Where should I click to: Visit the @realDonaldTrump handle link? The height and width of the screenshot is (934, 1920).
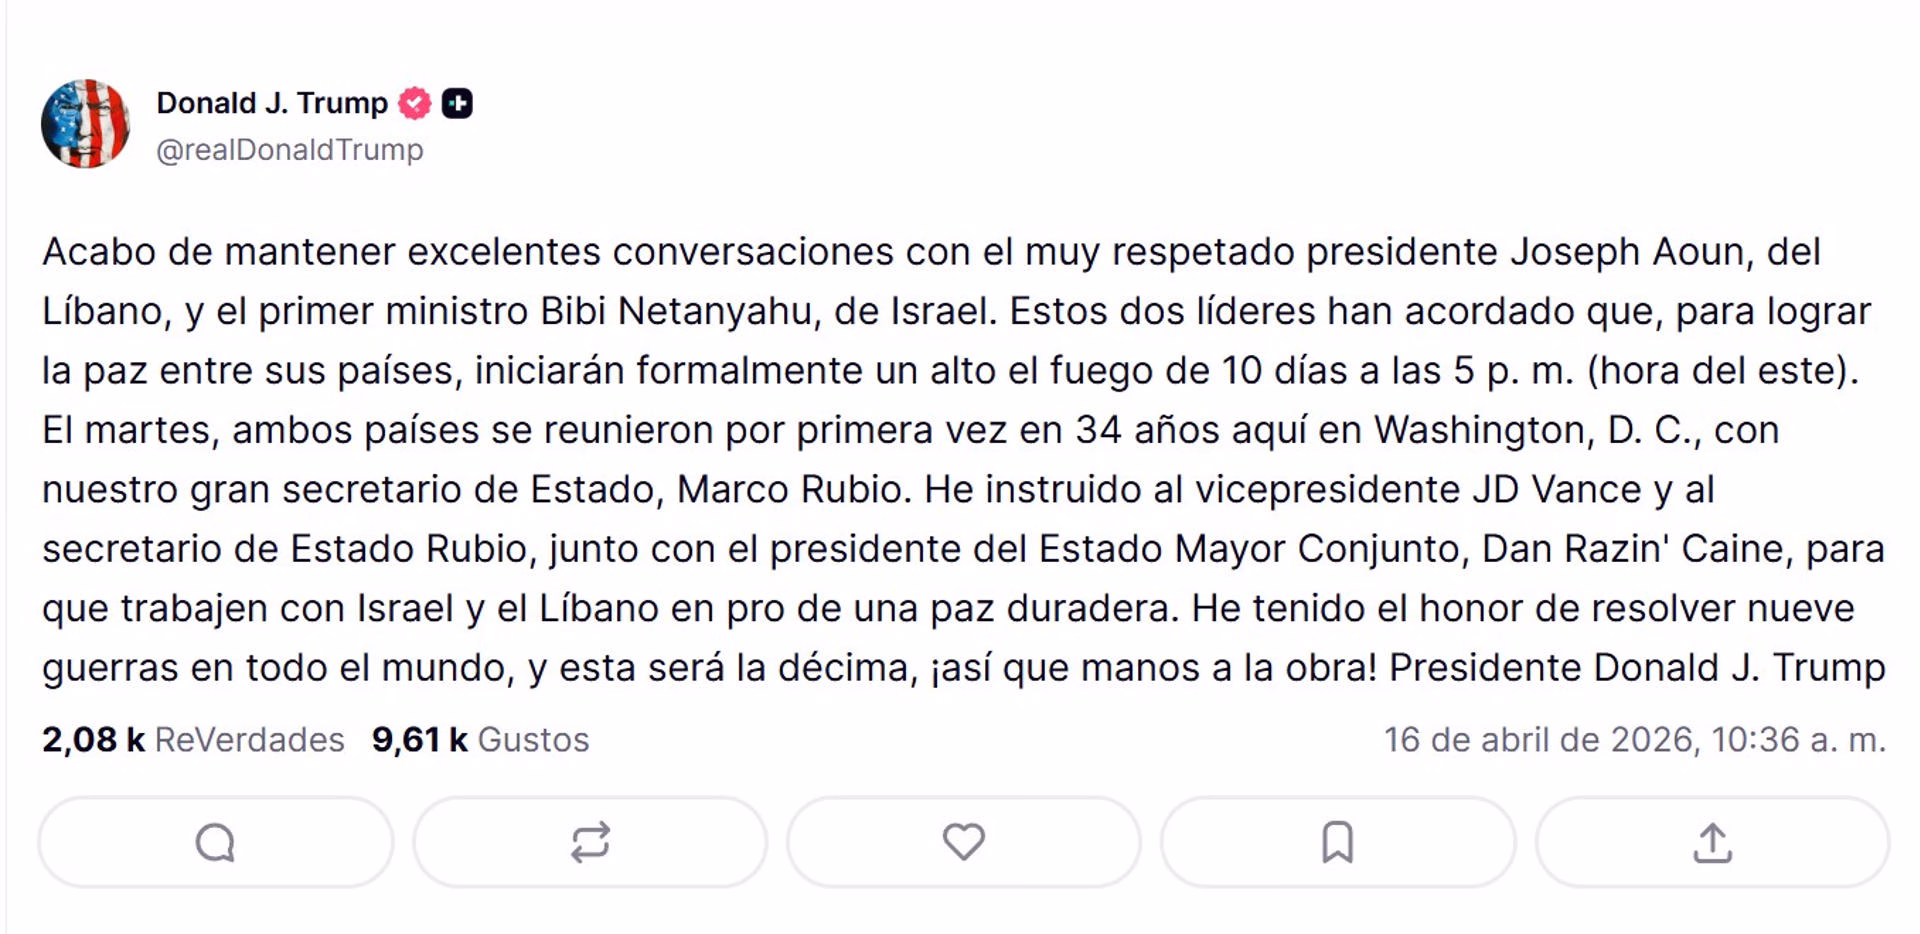pos(290,150)
